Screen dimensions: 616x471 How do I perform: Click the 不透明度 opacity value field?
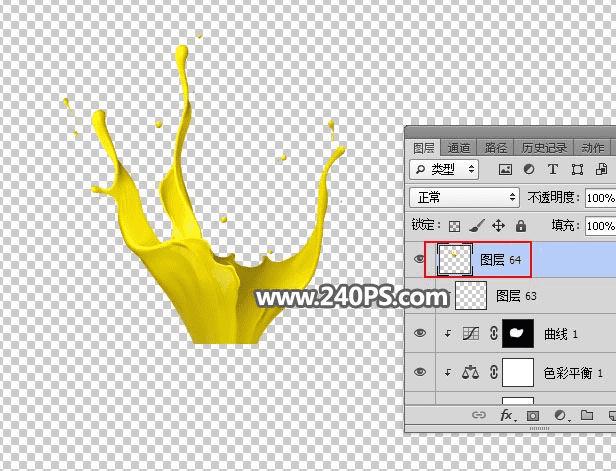pyautogui.click(x=600, y=198)
